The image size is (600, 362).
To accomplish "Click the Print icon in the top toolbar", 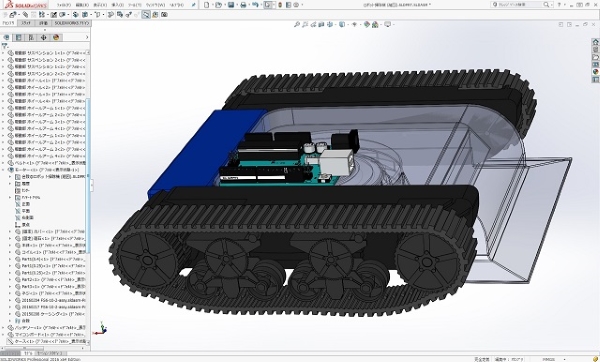I will 243,5.
